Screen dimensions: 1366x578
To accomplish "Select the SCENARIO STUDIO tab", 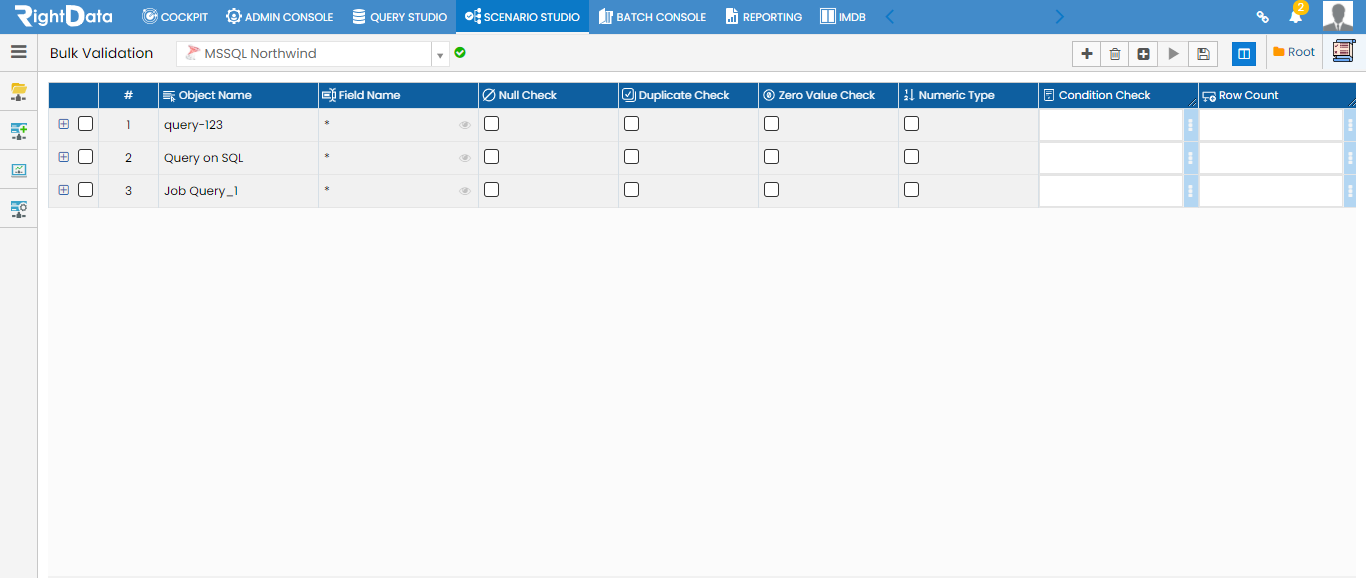I will 522,17.
